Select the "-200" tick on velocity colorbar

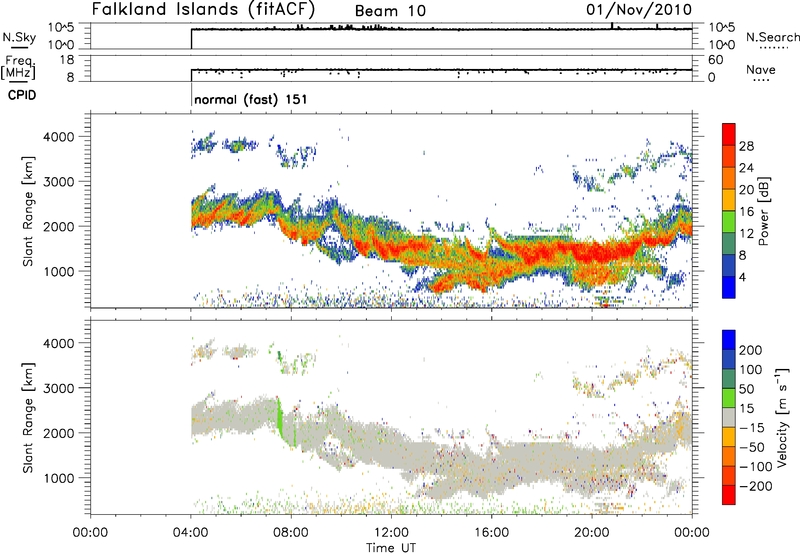[756, 486]
